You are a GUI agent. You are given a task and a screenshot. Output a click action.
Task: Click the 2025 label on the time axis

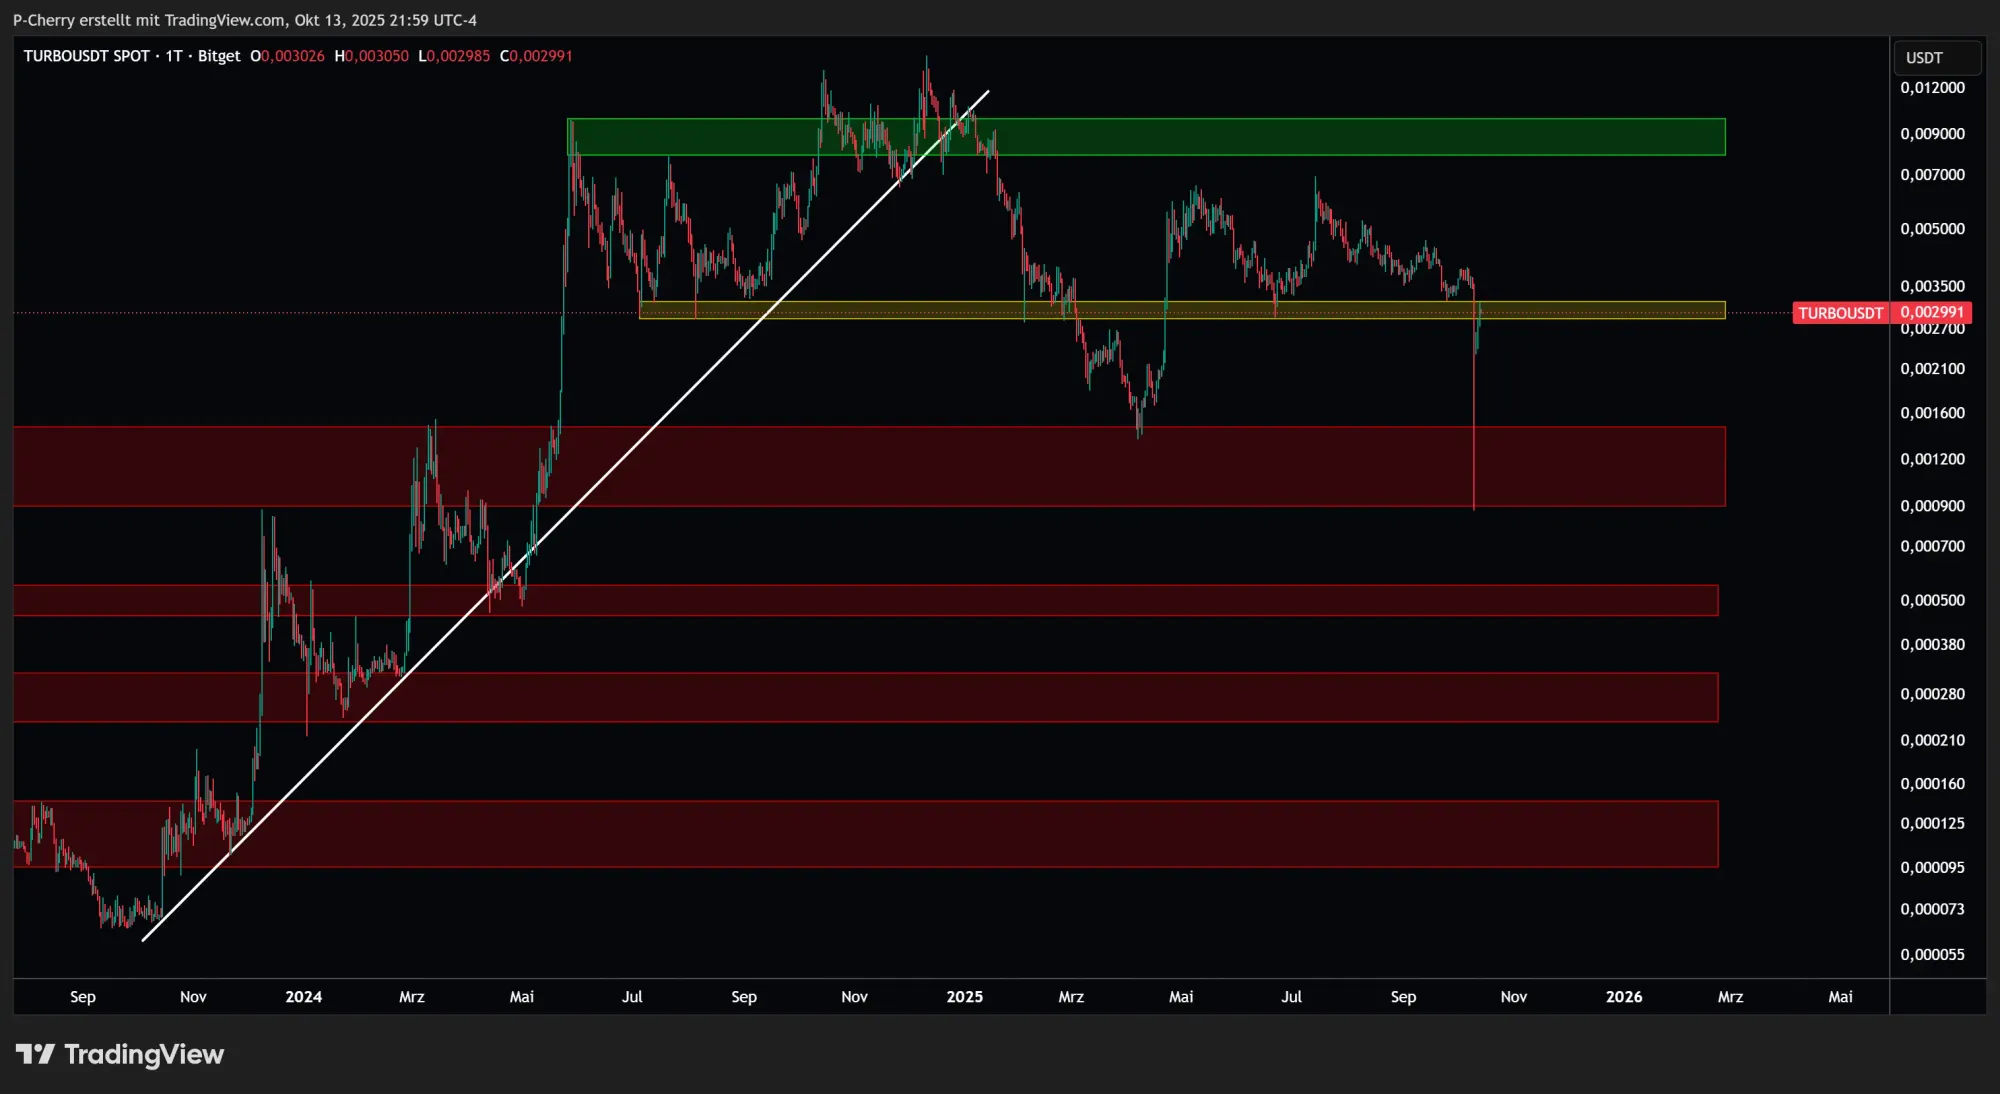[964, 997]
